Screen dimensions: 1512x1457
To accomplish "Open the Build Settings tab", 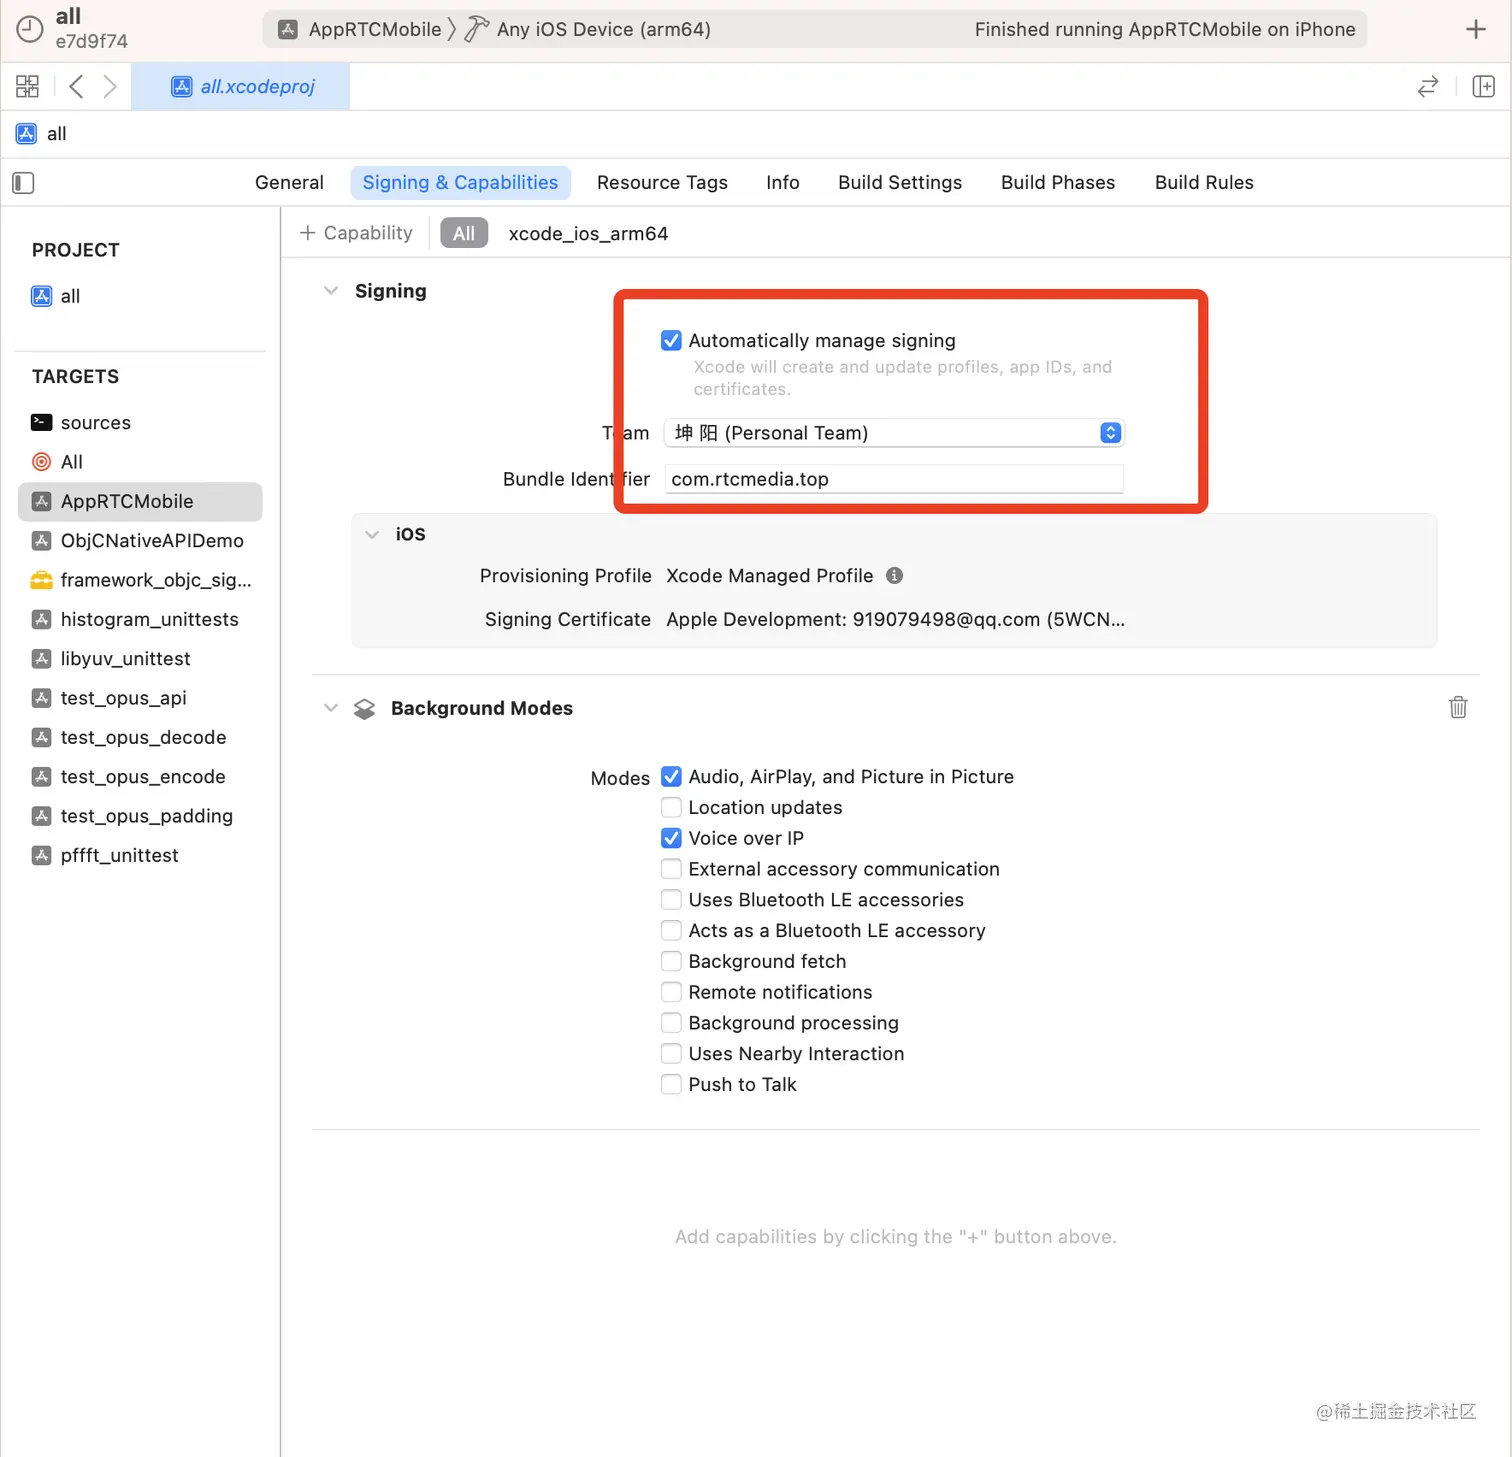I will pyautogui.click(x=900, y=183).
